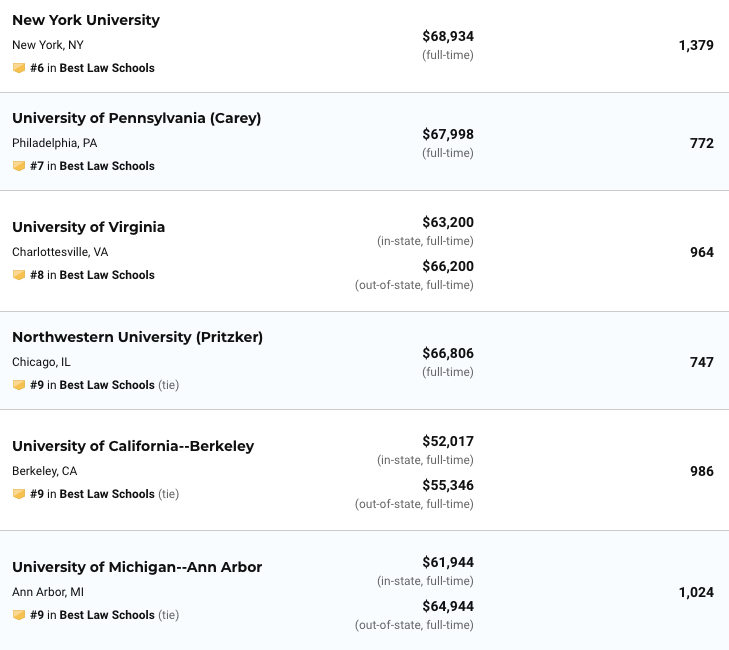Click Best Law Schools link under Michigan
The width and height of the screenshot is (729, 650).
[x=107, y=615]
